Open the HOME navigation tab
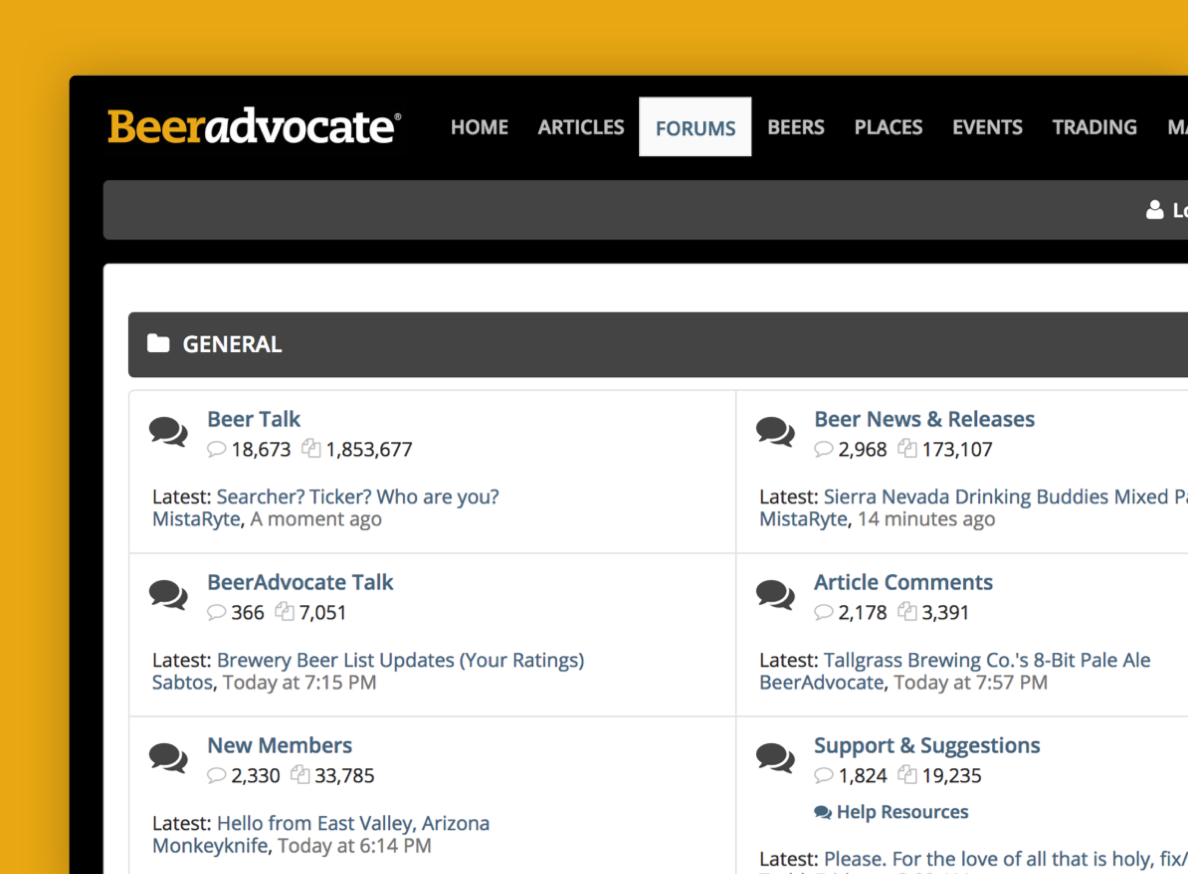The width and height of the screenshot is (1188, 876). click(479, 128)
